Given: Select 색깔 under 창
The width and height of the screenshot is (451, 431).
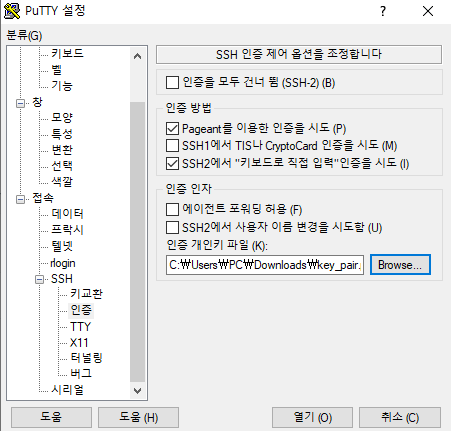Looking at the screenshot, I should pos(62,182).
